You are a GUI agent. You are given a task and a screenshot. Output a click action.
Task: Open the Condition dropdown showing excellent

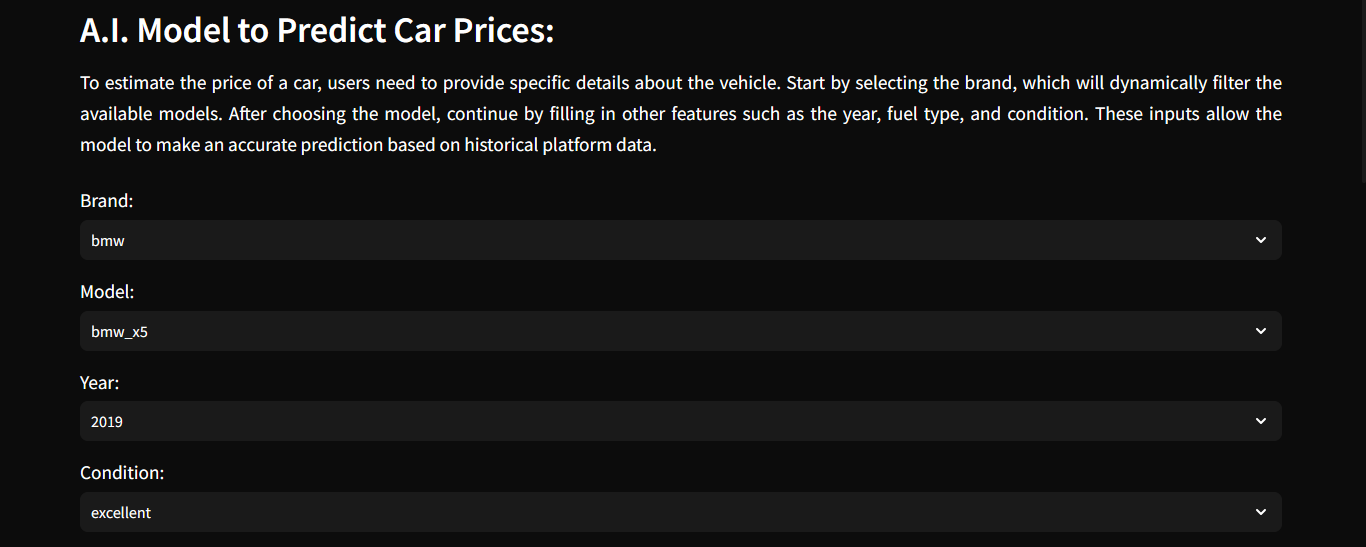tap(680, 512)
